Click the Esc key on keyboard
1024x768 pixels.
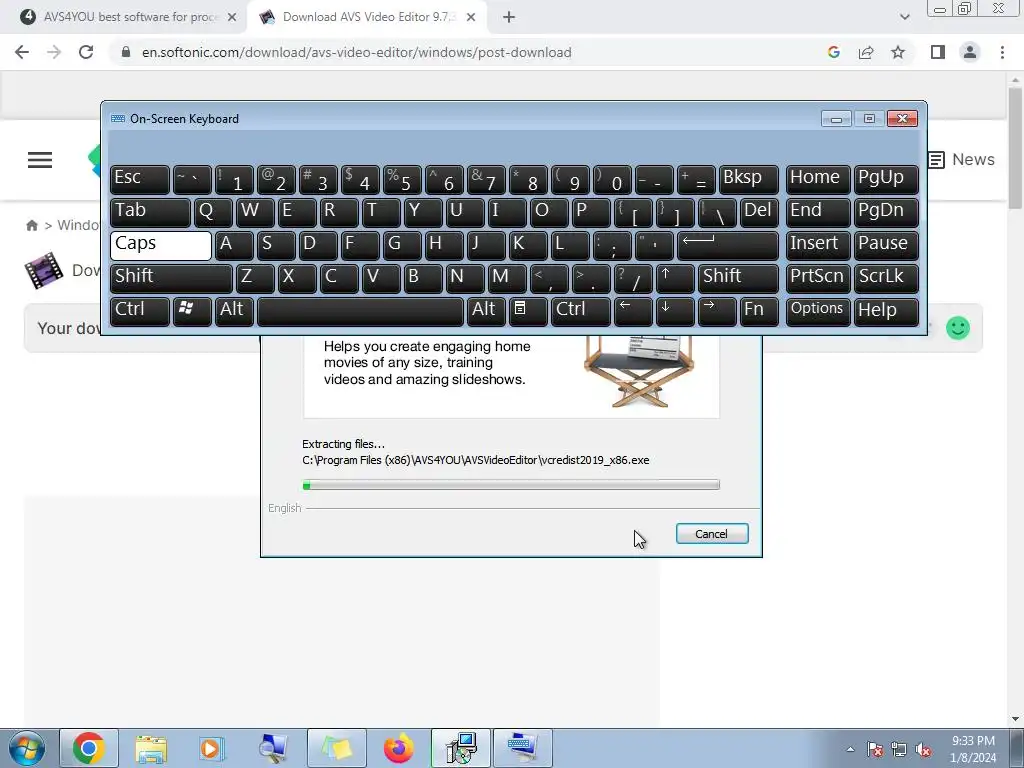pyautogui.click(x=140, y=180)
